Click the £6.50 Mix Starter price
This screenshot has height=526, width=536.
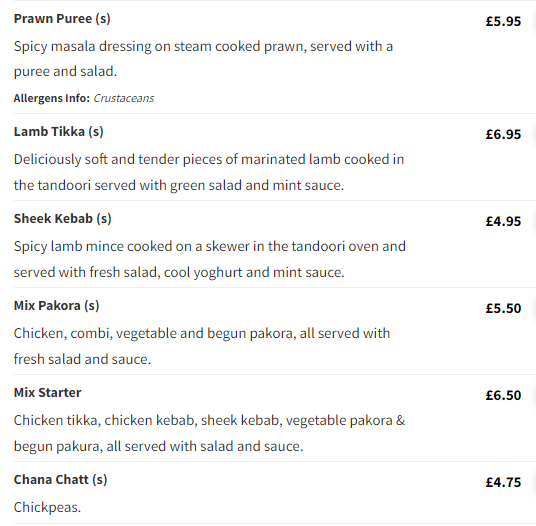[503, 395]
